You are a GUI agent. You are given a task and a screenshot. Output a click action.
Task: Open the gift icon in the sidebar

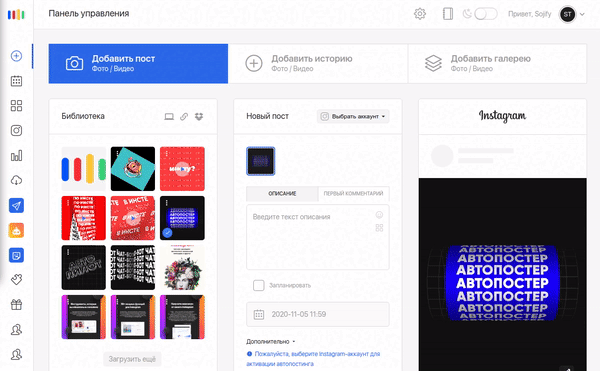coord(16,305)
